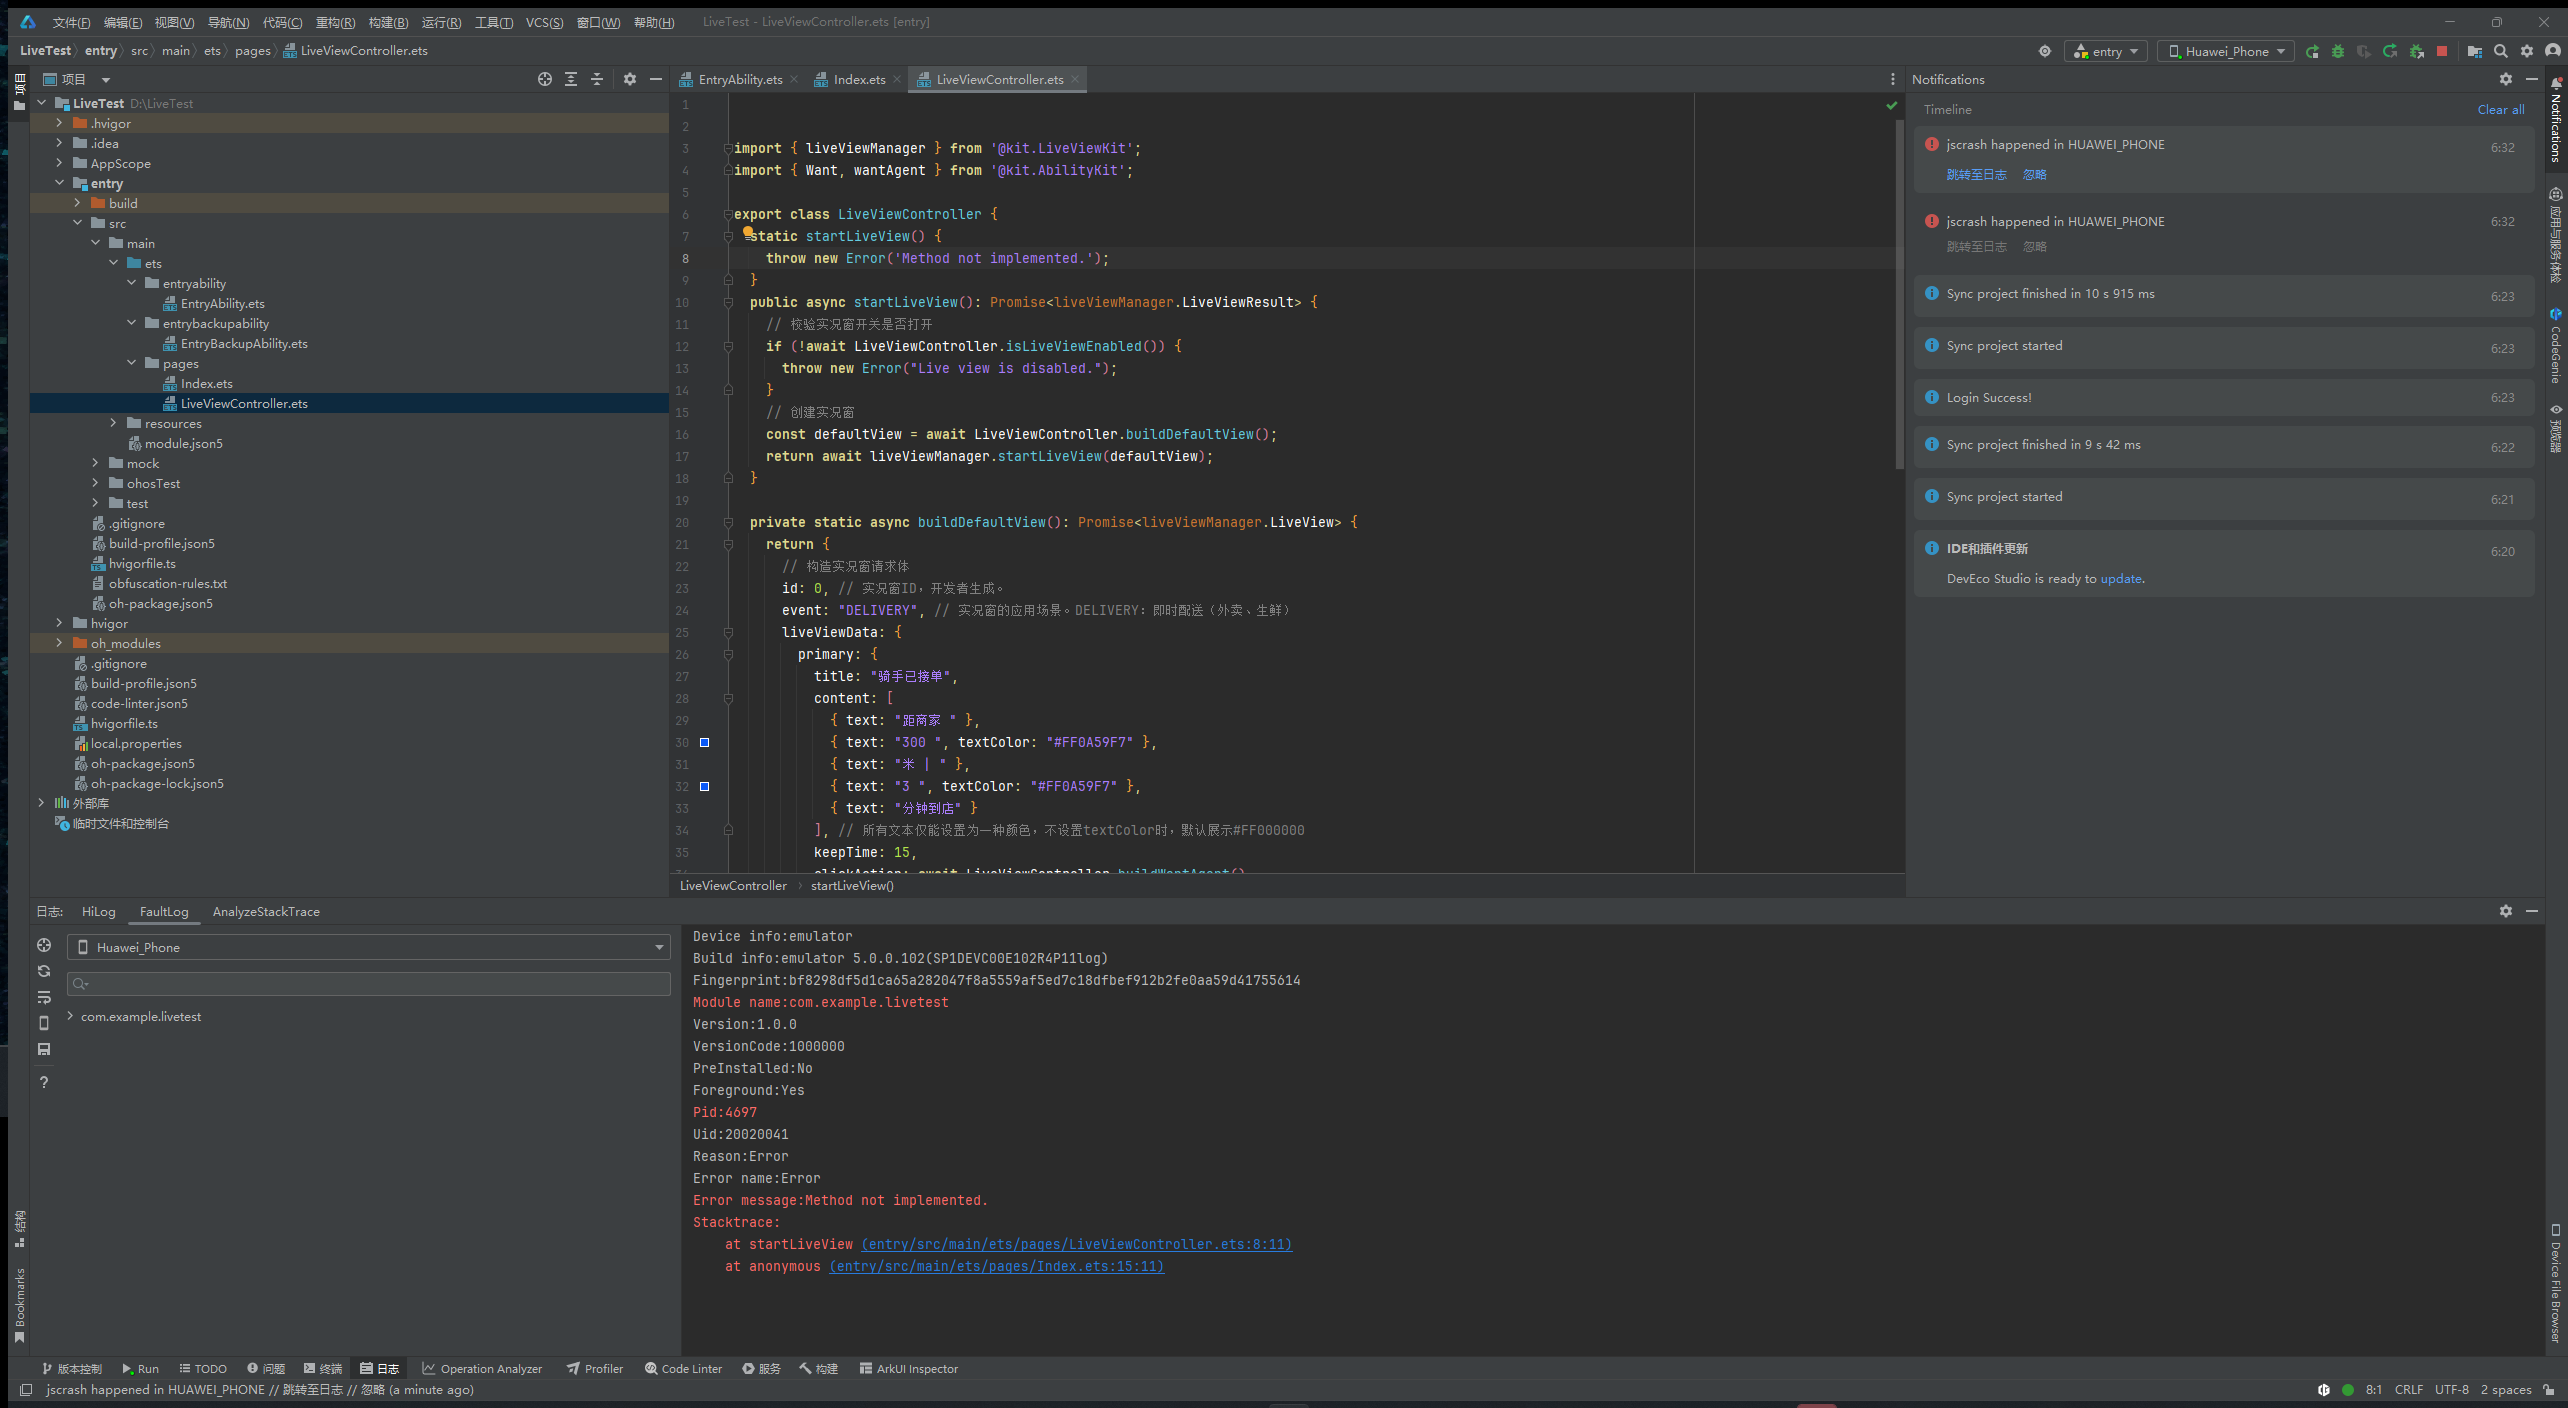This screenshot has height=1408, width=2568.
Task: Toggle the CodeGenie side panel
Action: [x=2556, y=346]
